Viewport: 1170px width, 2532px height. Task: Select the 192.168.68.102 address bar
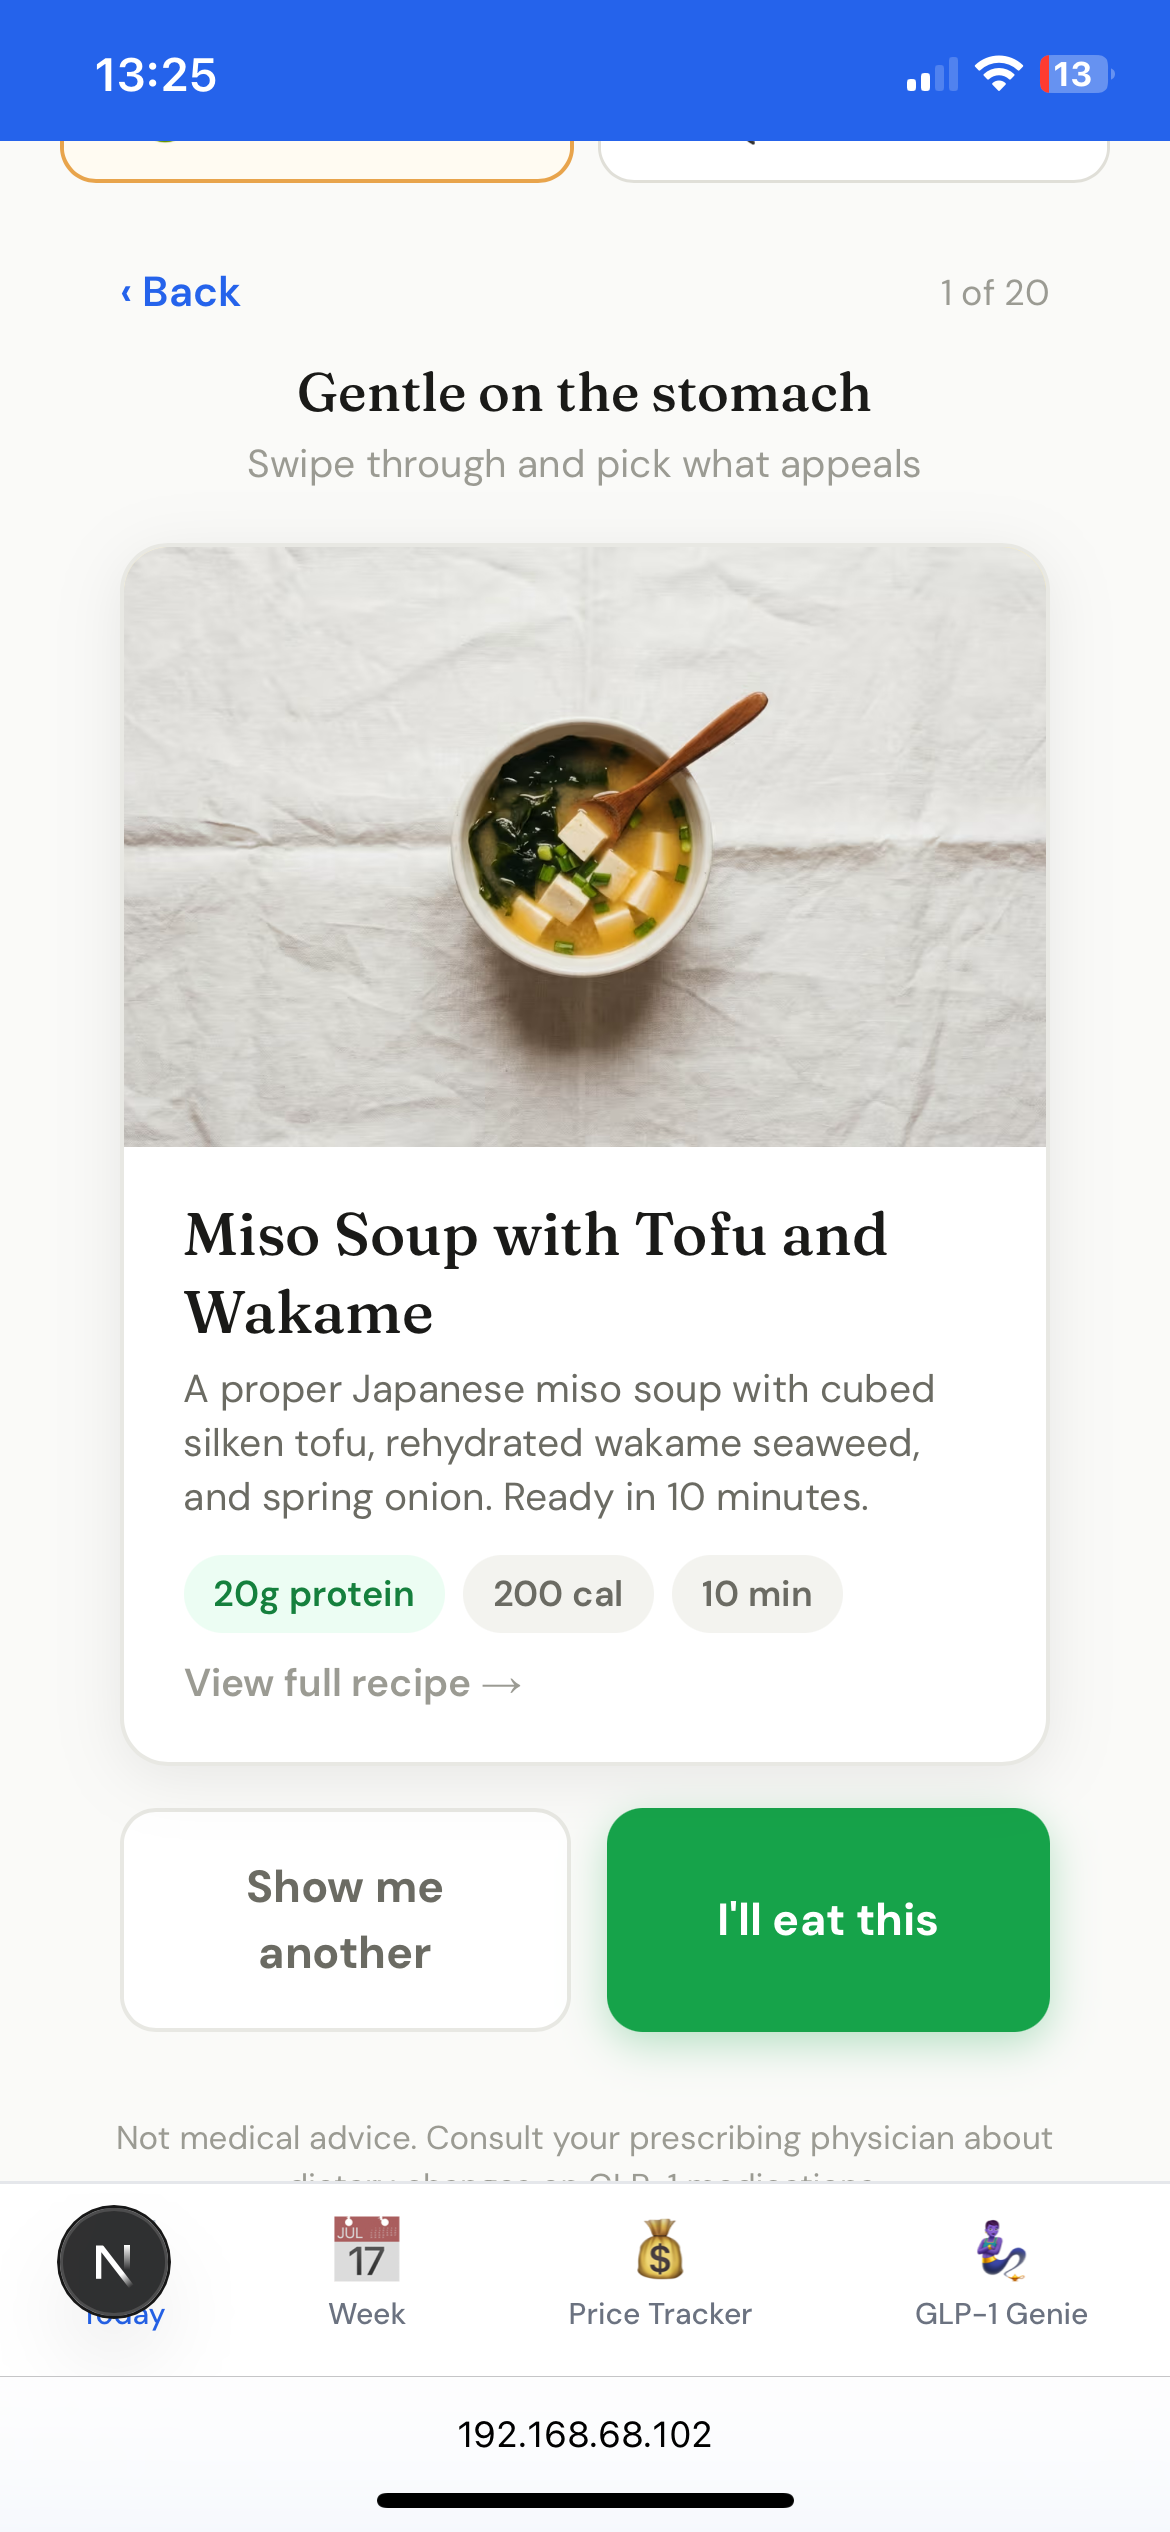[x=585, y=2434]
